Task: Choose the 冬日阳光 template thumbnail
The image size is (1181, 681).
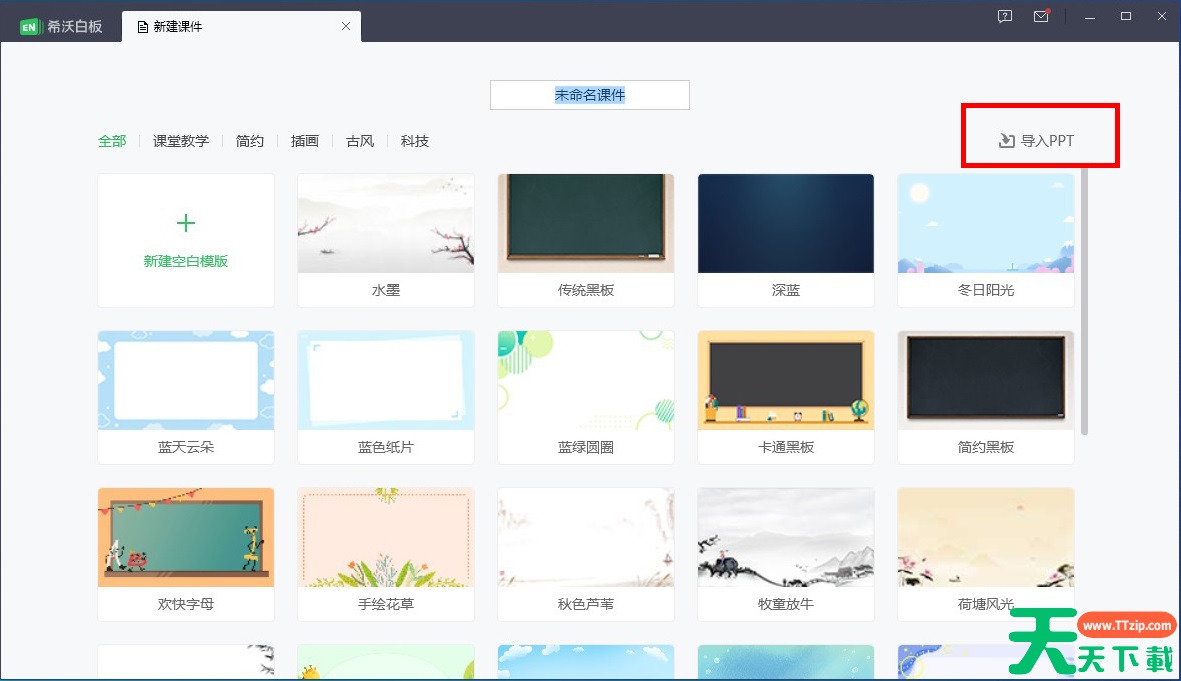Action: click(986, 224)
